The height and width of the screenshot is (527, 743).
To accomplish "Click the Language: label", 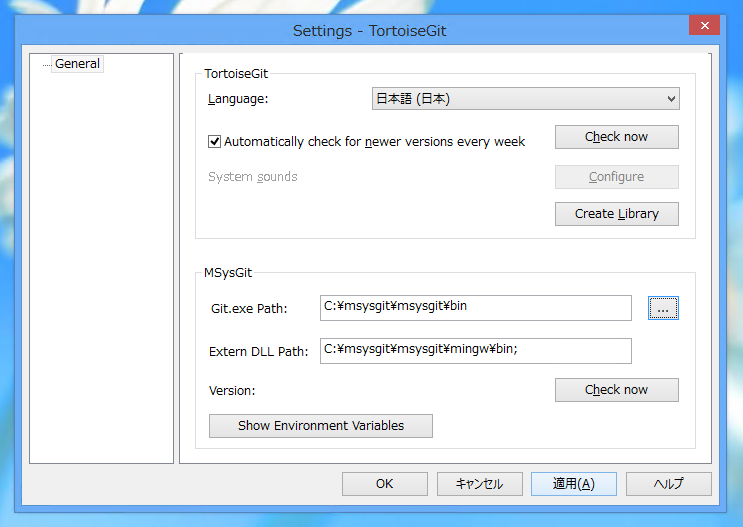I will pos(238,99).
